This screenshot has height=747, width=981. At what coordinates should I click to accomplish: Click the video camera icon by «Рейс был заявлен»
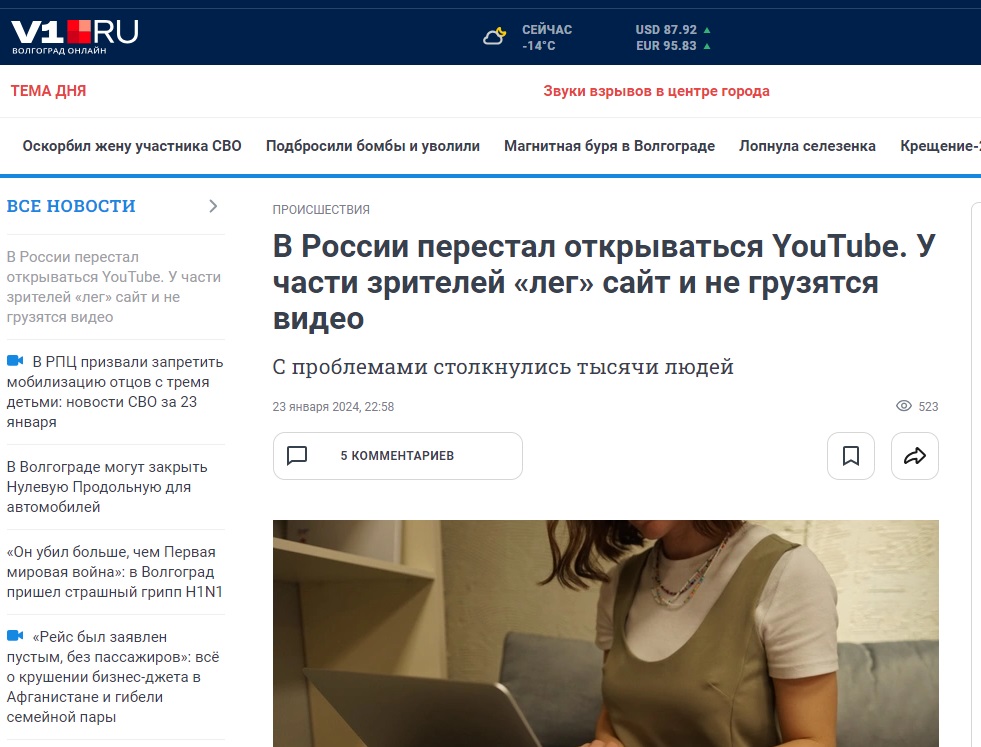[15, 636]
